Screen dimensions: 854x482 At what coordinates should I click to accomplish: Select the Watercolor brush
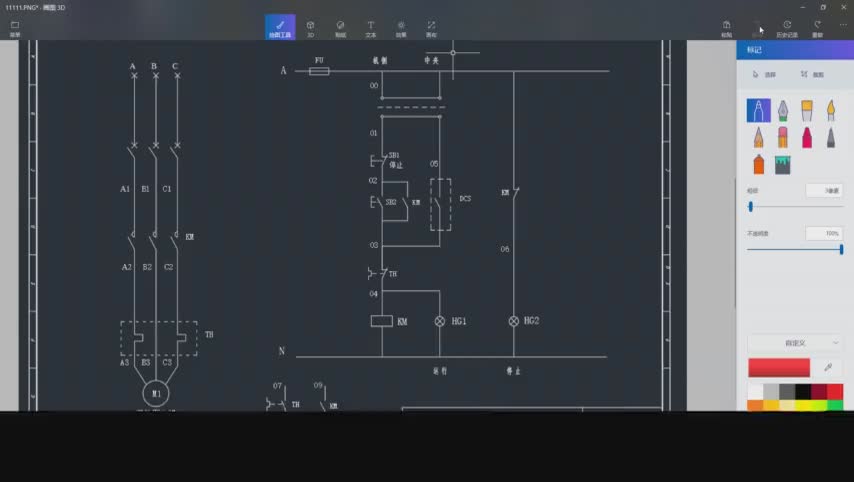point(831,111)
